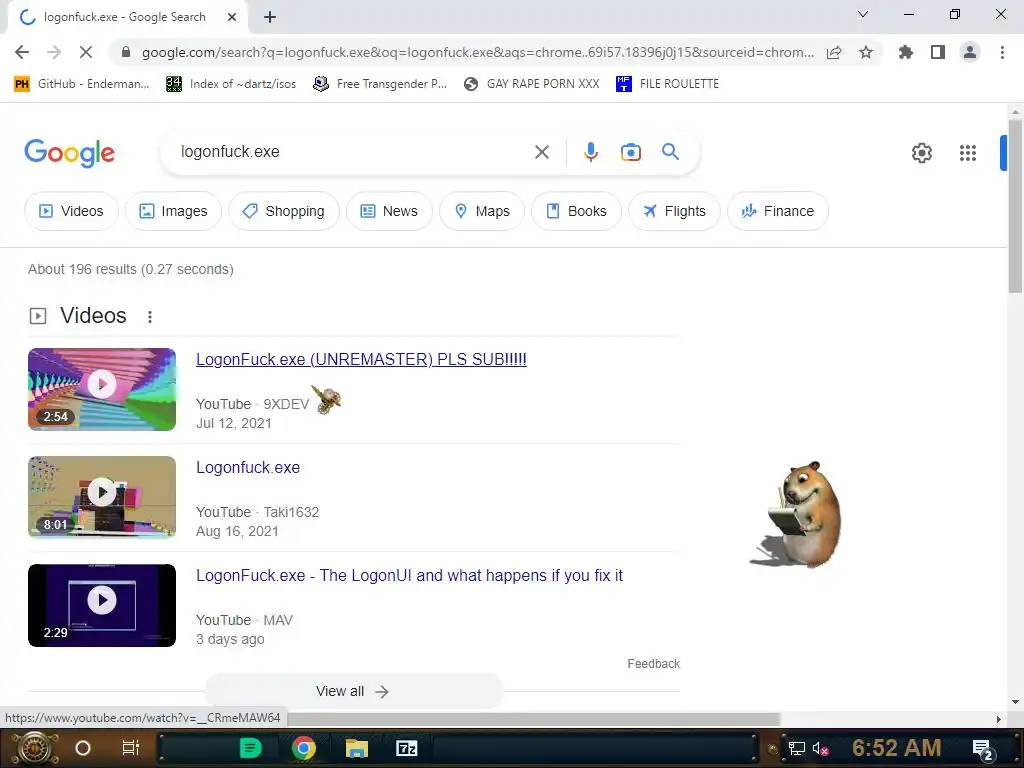This screenshot has width=1024, height=768.
Task: Bookmark this page with the star icon
Action: click(x=866, y=52)
